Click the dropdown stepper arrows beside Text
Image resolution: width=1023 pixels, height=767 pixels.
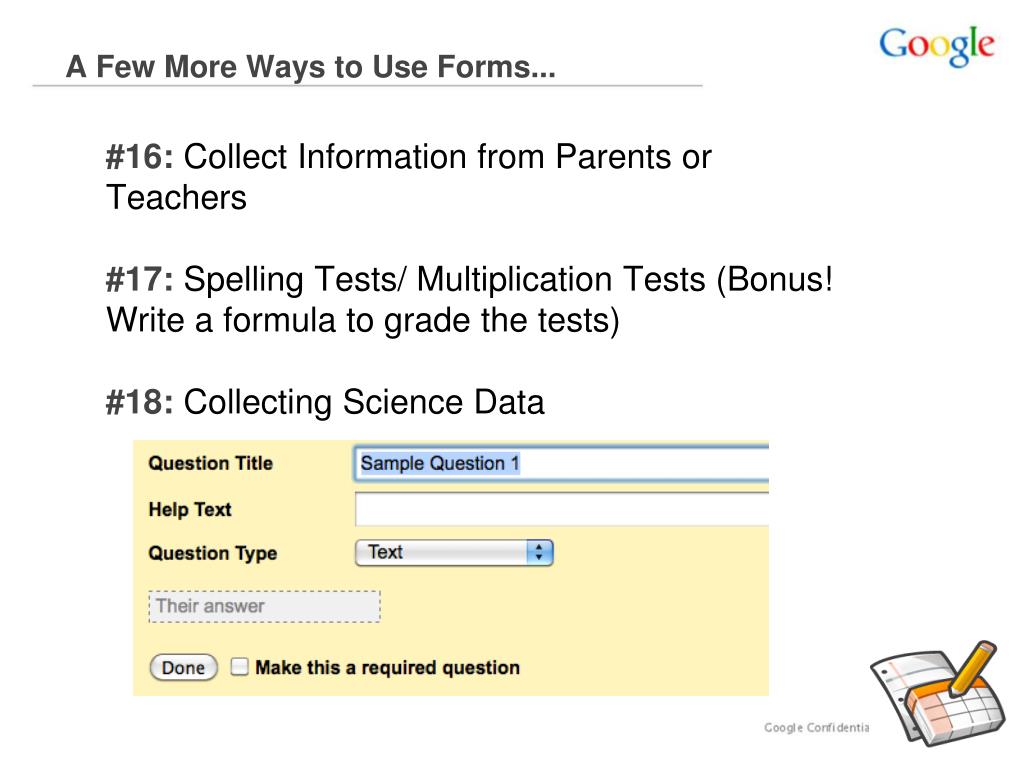[x=539, y=552]
